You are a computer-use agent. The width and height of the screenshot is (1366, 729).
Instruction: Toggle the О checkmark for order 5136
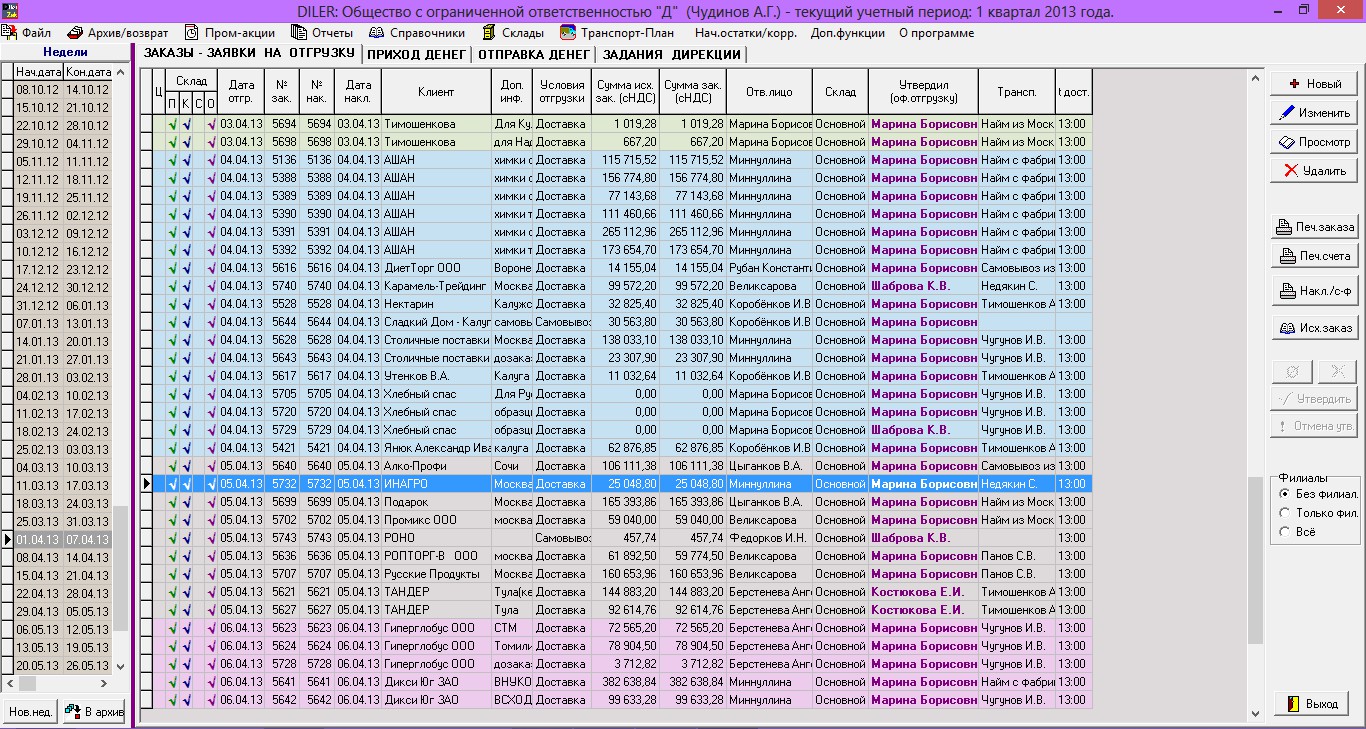point(211,160)
